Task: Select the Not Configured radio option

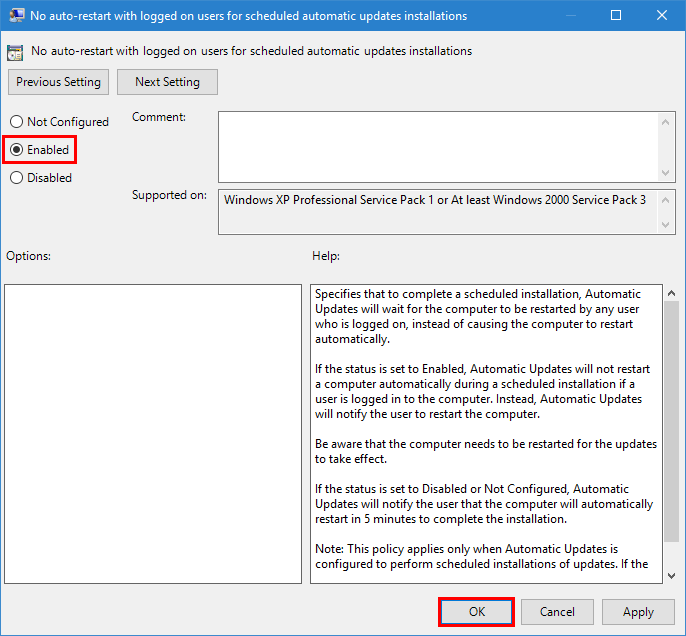Action: coord(16,122)
